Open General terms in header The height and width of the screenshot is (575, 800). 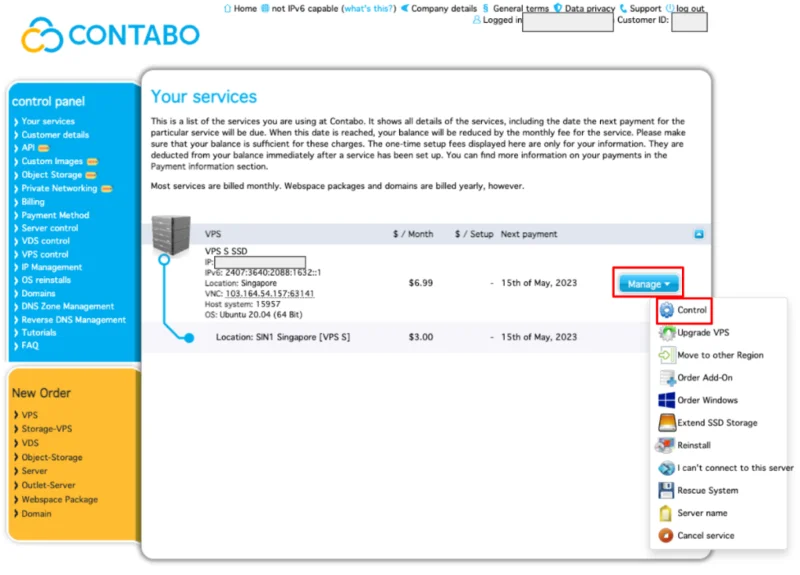point(521,8)
